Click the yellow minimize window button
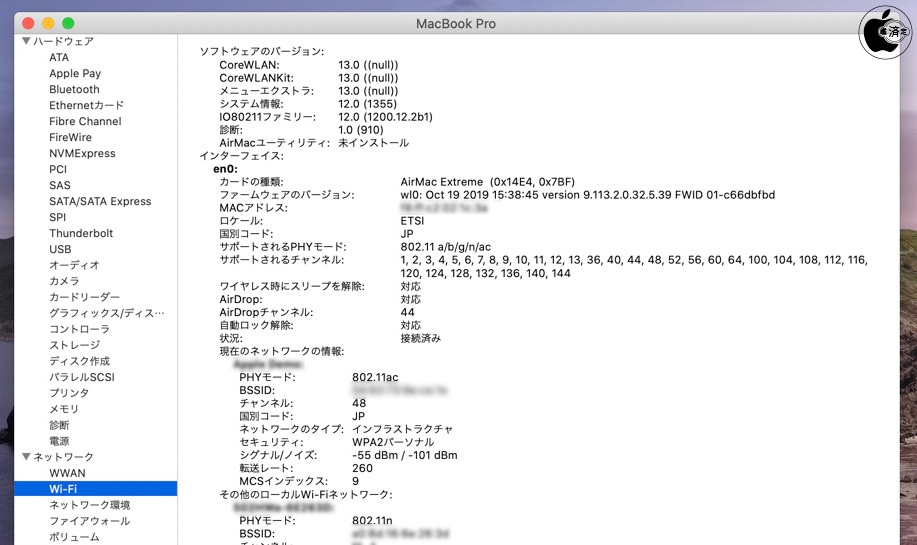The image size is (917, 545). (x=48, y=23)
